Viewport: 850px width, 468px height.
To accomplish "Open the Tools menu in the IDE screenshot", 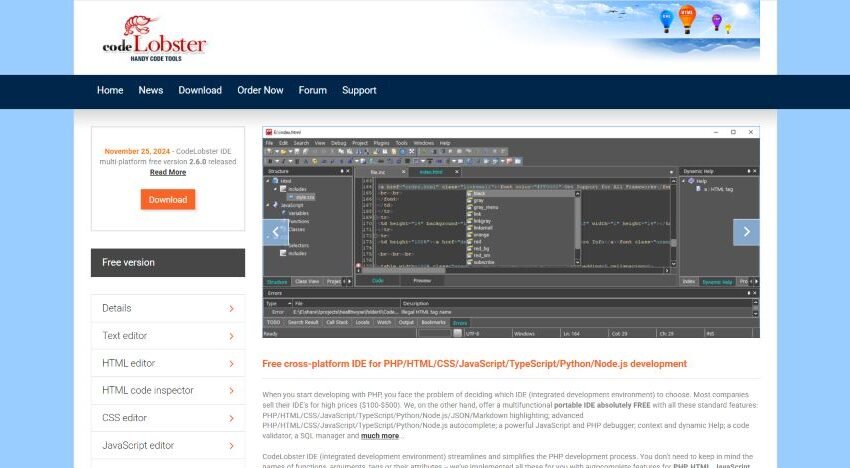I will pos(401,143).
